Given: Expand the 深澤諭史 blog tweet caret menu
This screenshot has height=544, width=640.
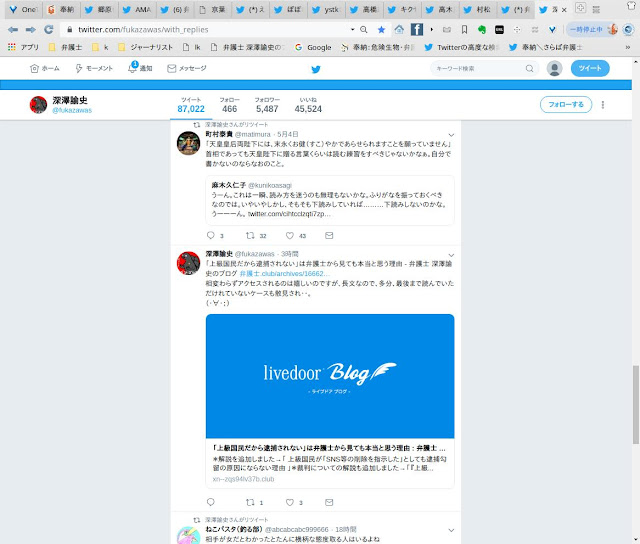Looking at the screenshot, I should [451, 255].
